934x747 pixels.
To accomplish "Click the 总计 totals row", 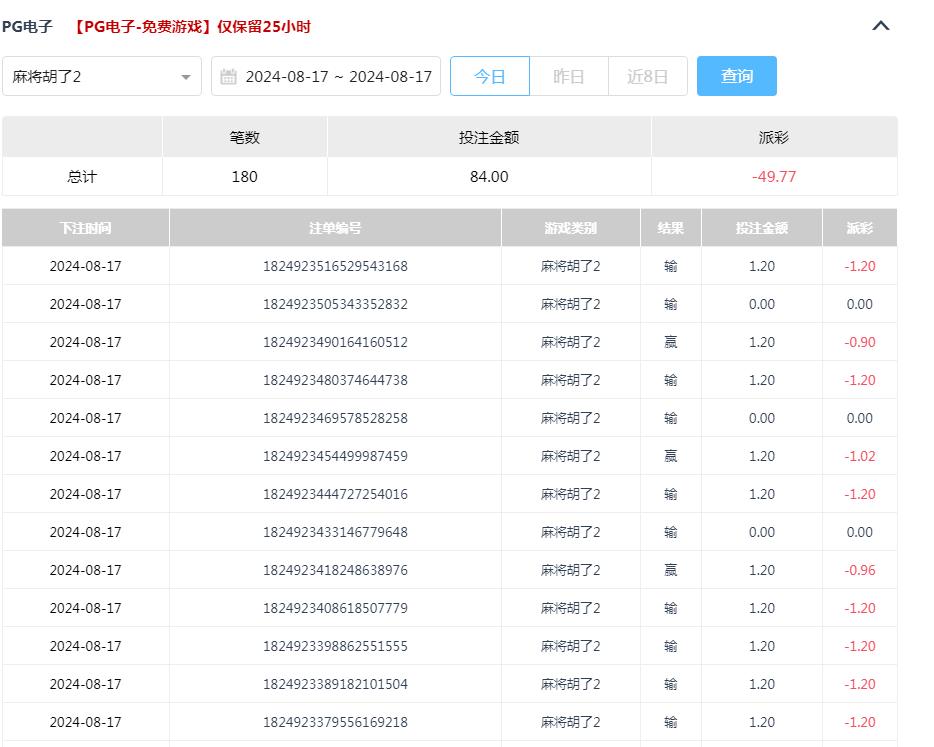I will (x=82, y=176).
